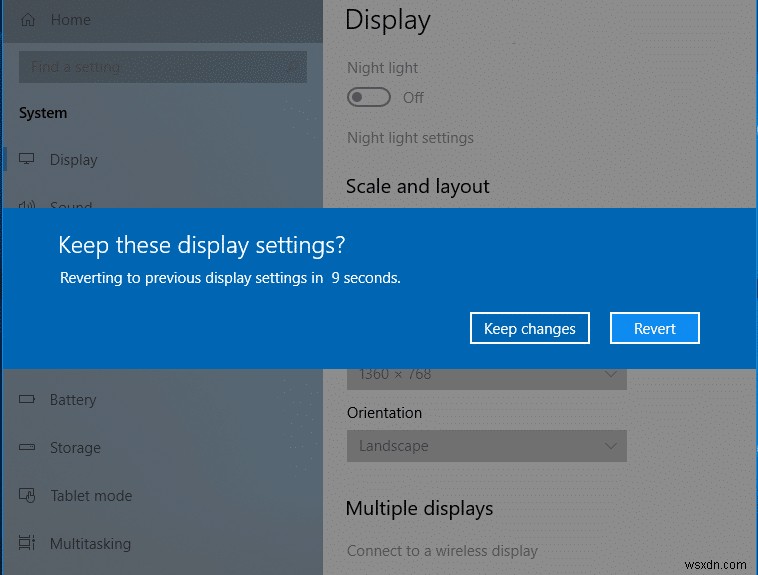The height and width of the screenshot is (575, 758).
Task: Click the Multiple displays heading
Action: tap(420, 509)
